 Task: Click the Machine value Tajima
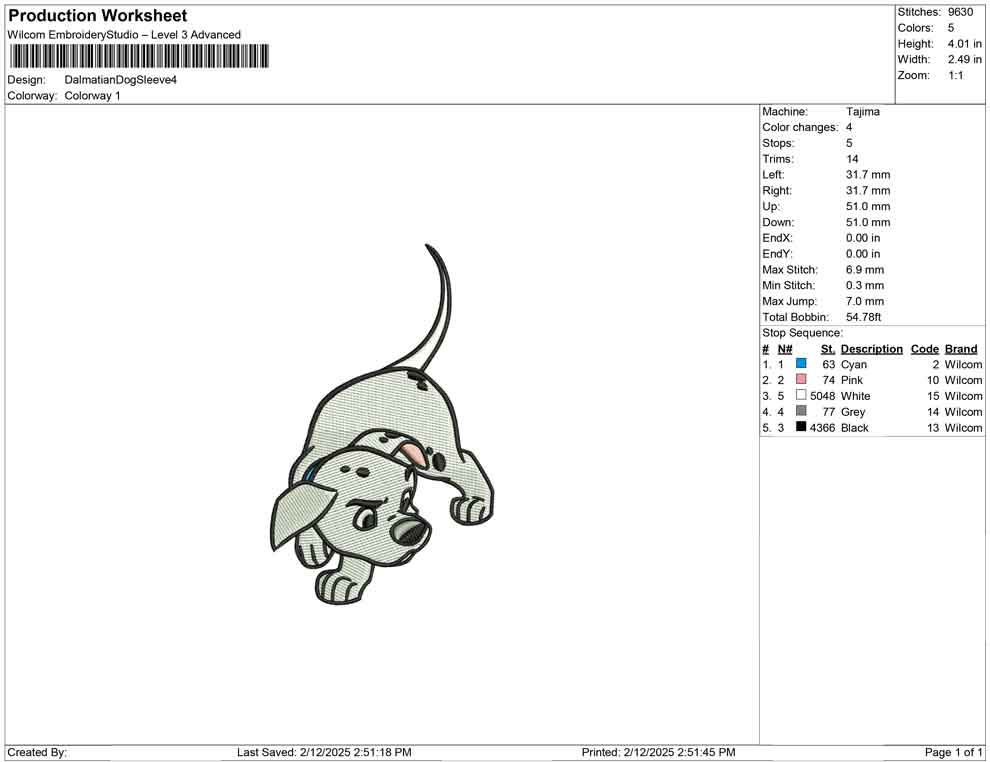[x=862, y=112]
